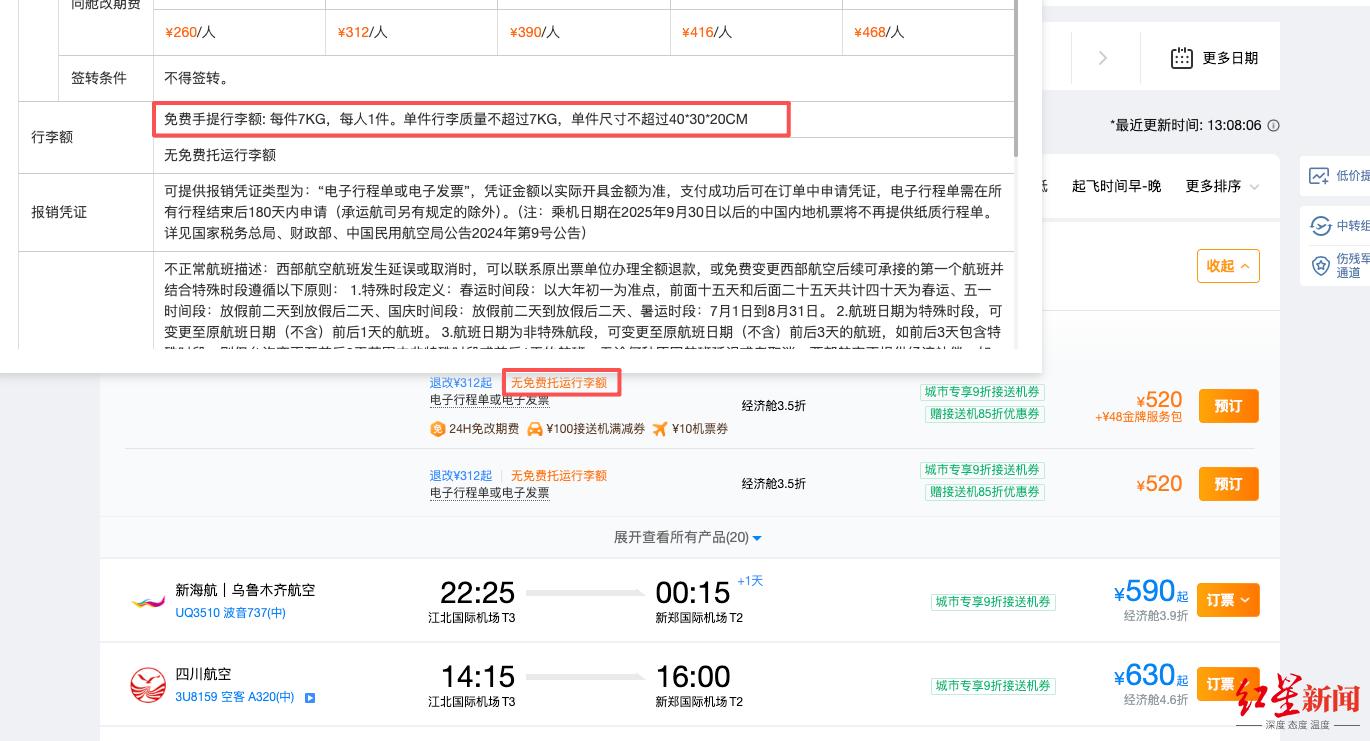1370x741 pixels.
Task: Sort by 起飞时间早-晚
Action: (x=1116, y=186)
